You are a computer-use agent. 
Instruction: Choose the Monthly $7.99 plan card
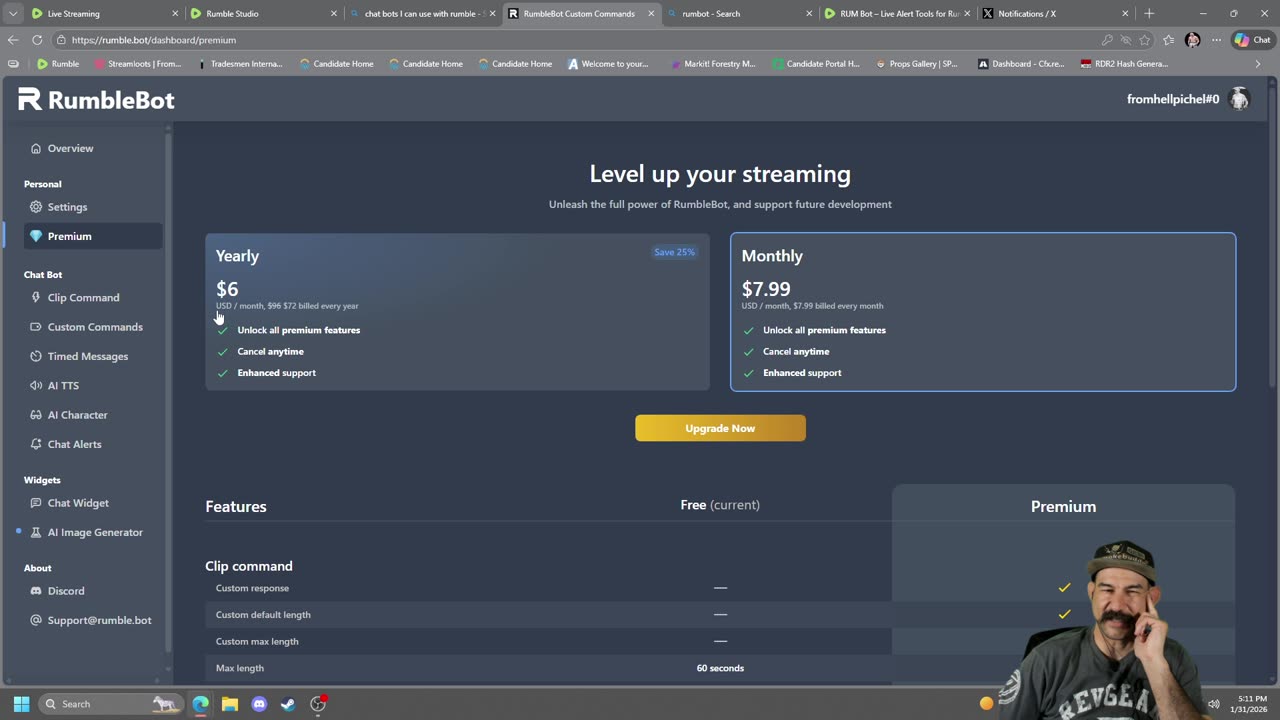[983, 312]
